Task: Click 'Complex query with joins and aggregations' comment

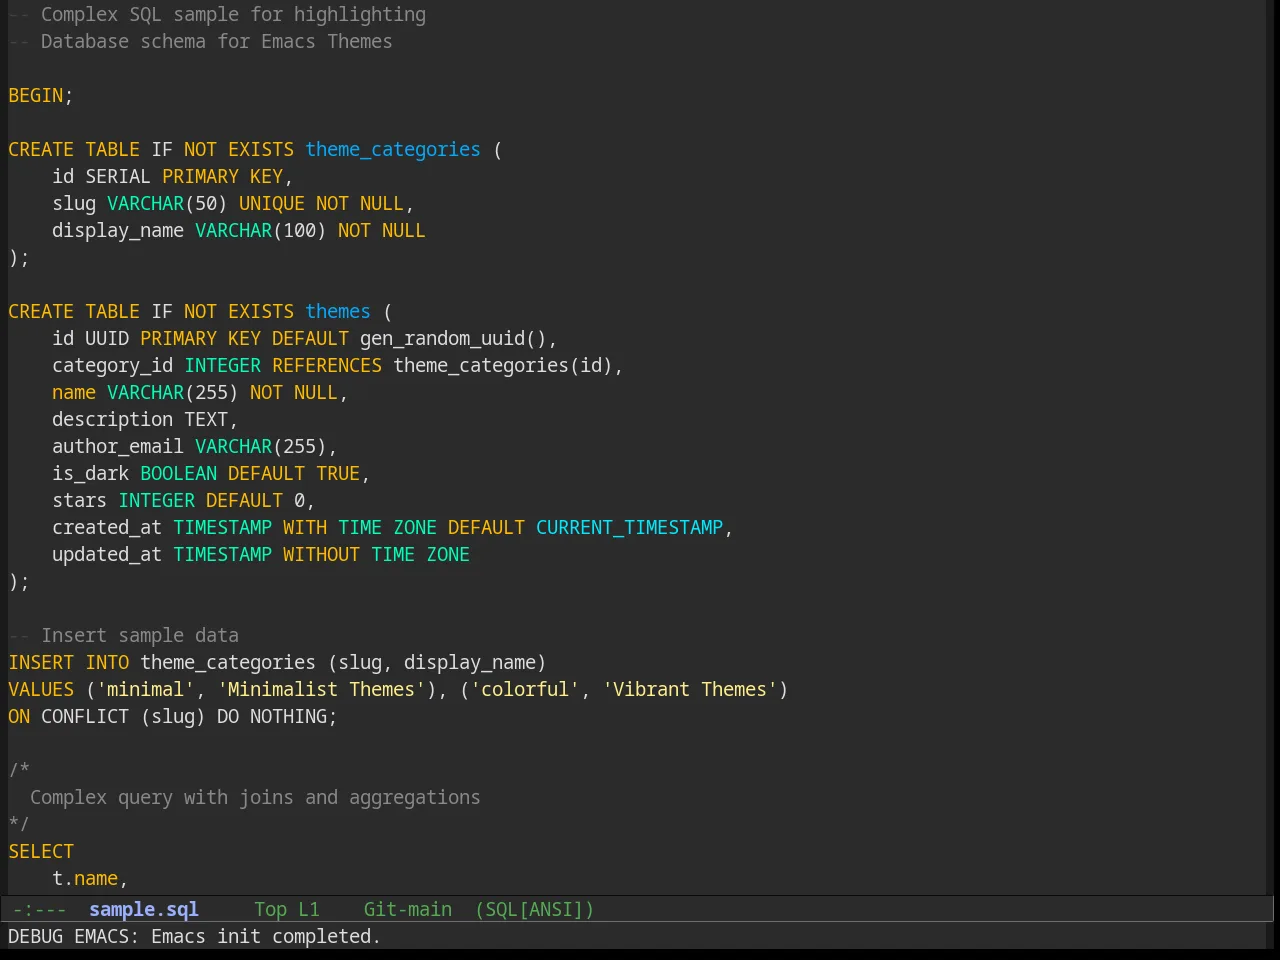Action: coord(255,797)
